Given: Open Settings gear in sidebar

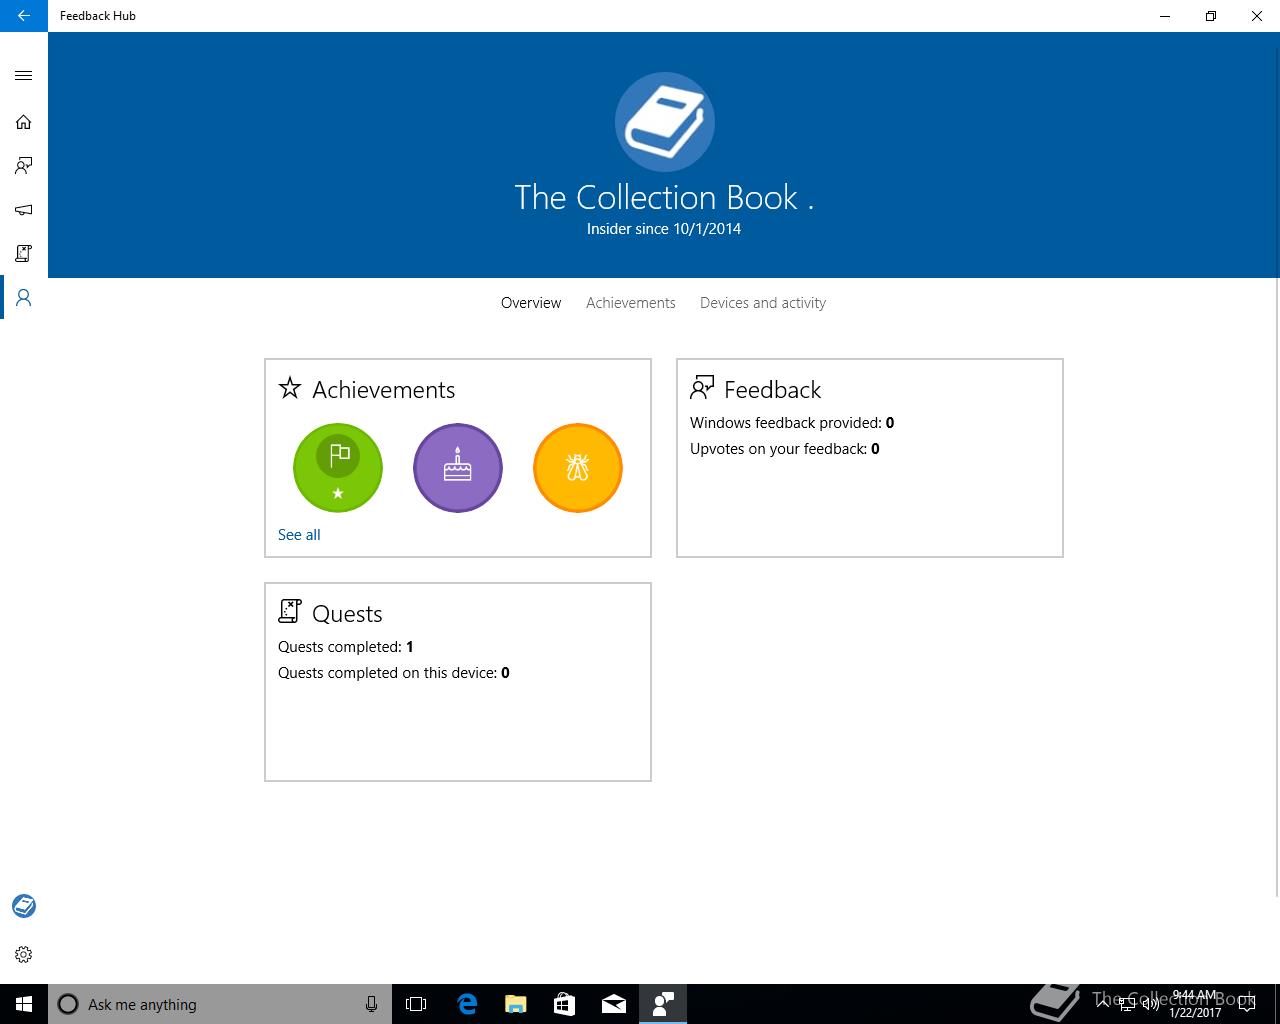Looking at the screenshot, I should tap(24, 954).
